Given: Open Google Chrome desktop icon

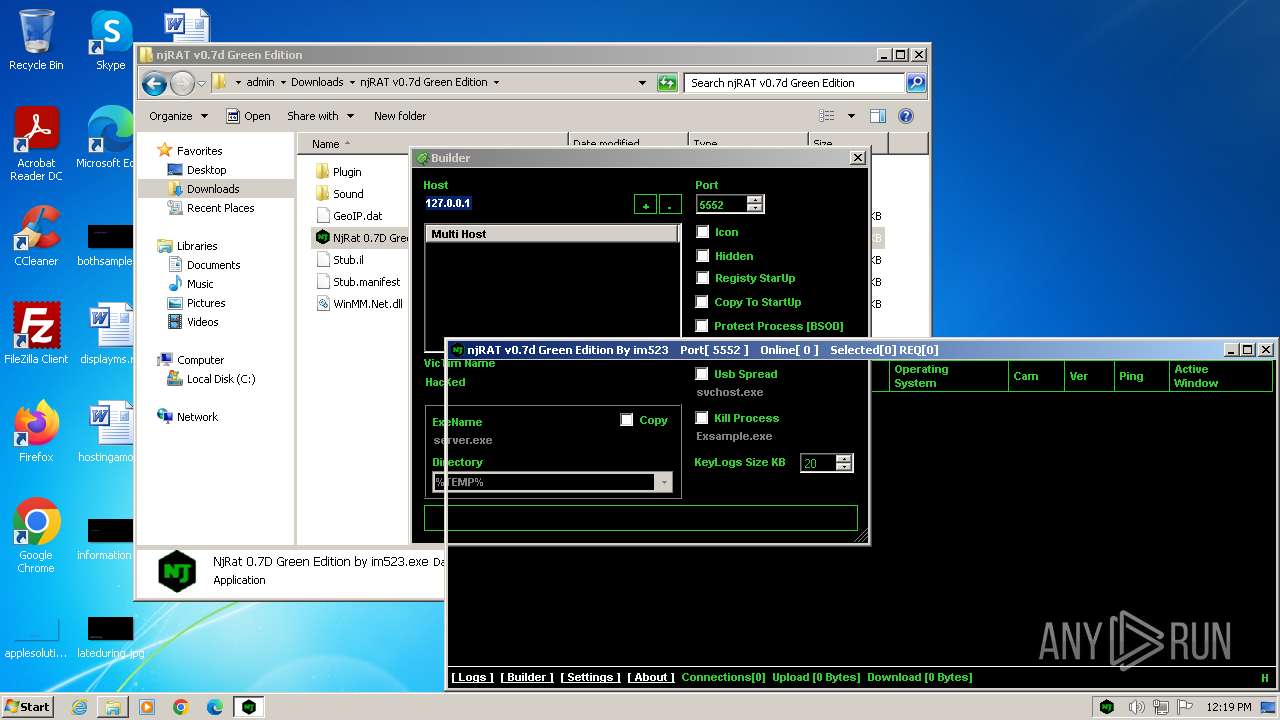Looking at the screenshot, I should [x=36, y=536].
